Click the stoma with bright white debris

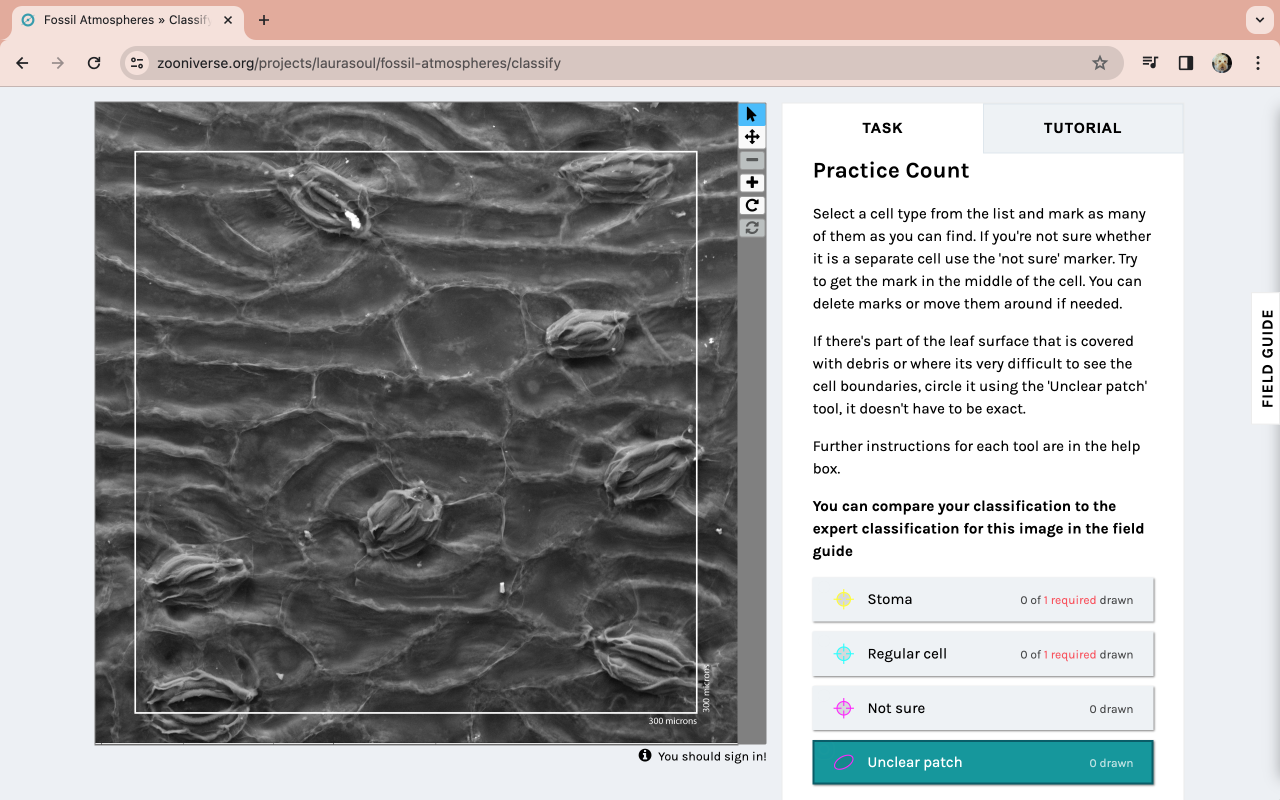click(324, 200)
